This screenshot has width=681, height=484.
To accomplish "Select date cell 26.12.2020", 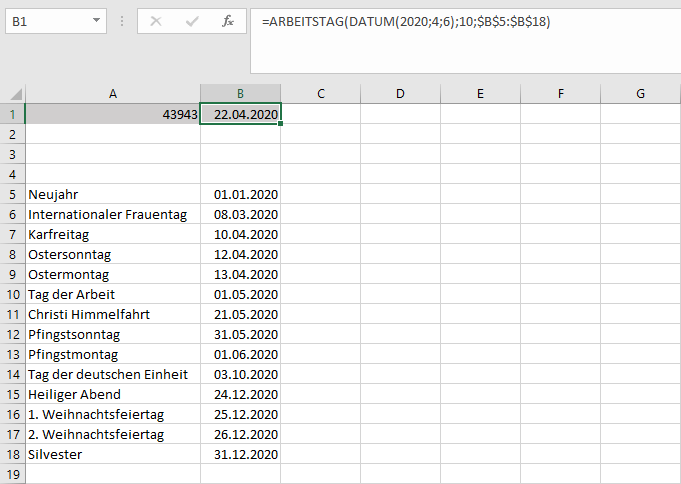I will coord(240,434).
